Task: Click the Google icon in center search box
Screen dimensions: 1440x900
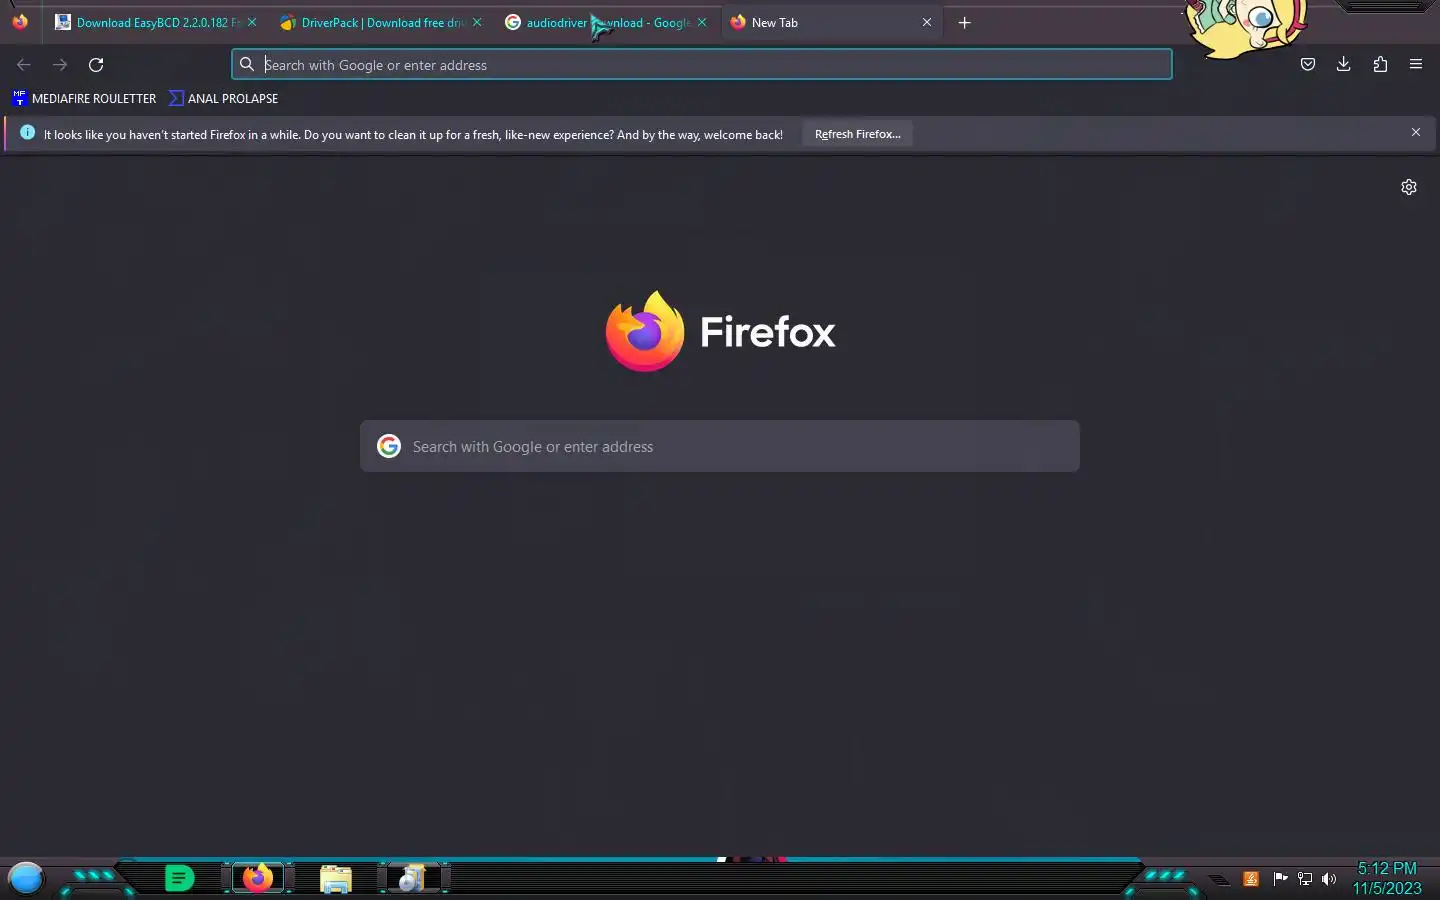Action: [389, 446]
